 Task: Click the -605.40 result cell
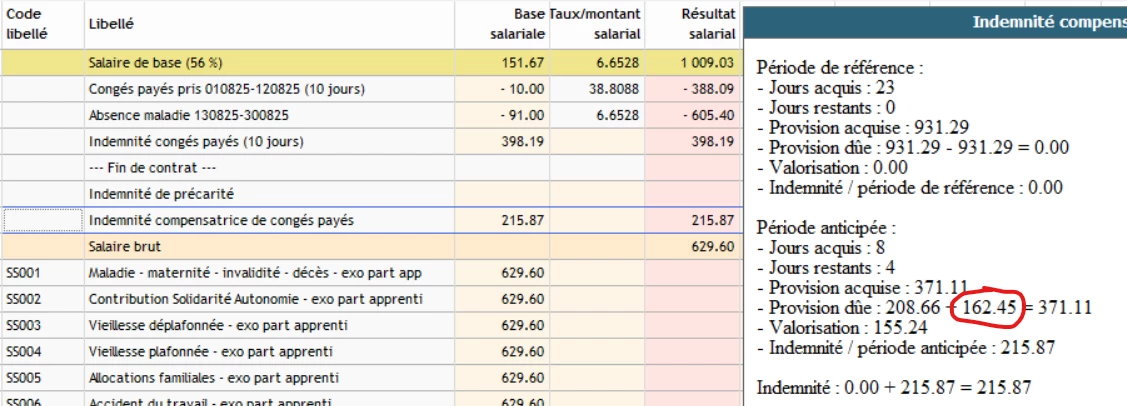(712, 115)
